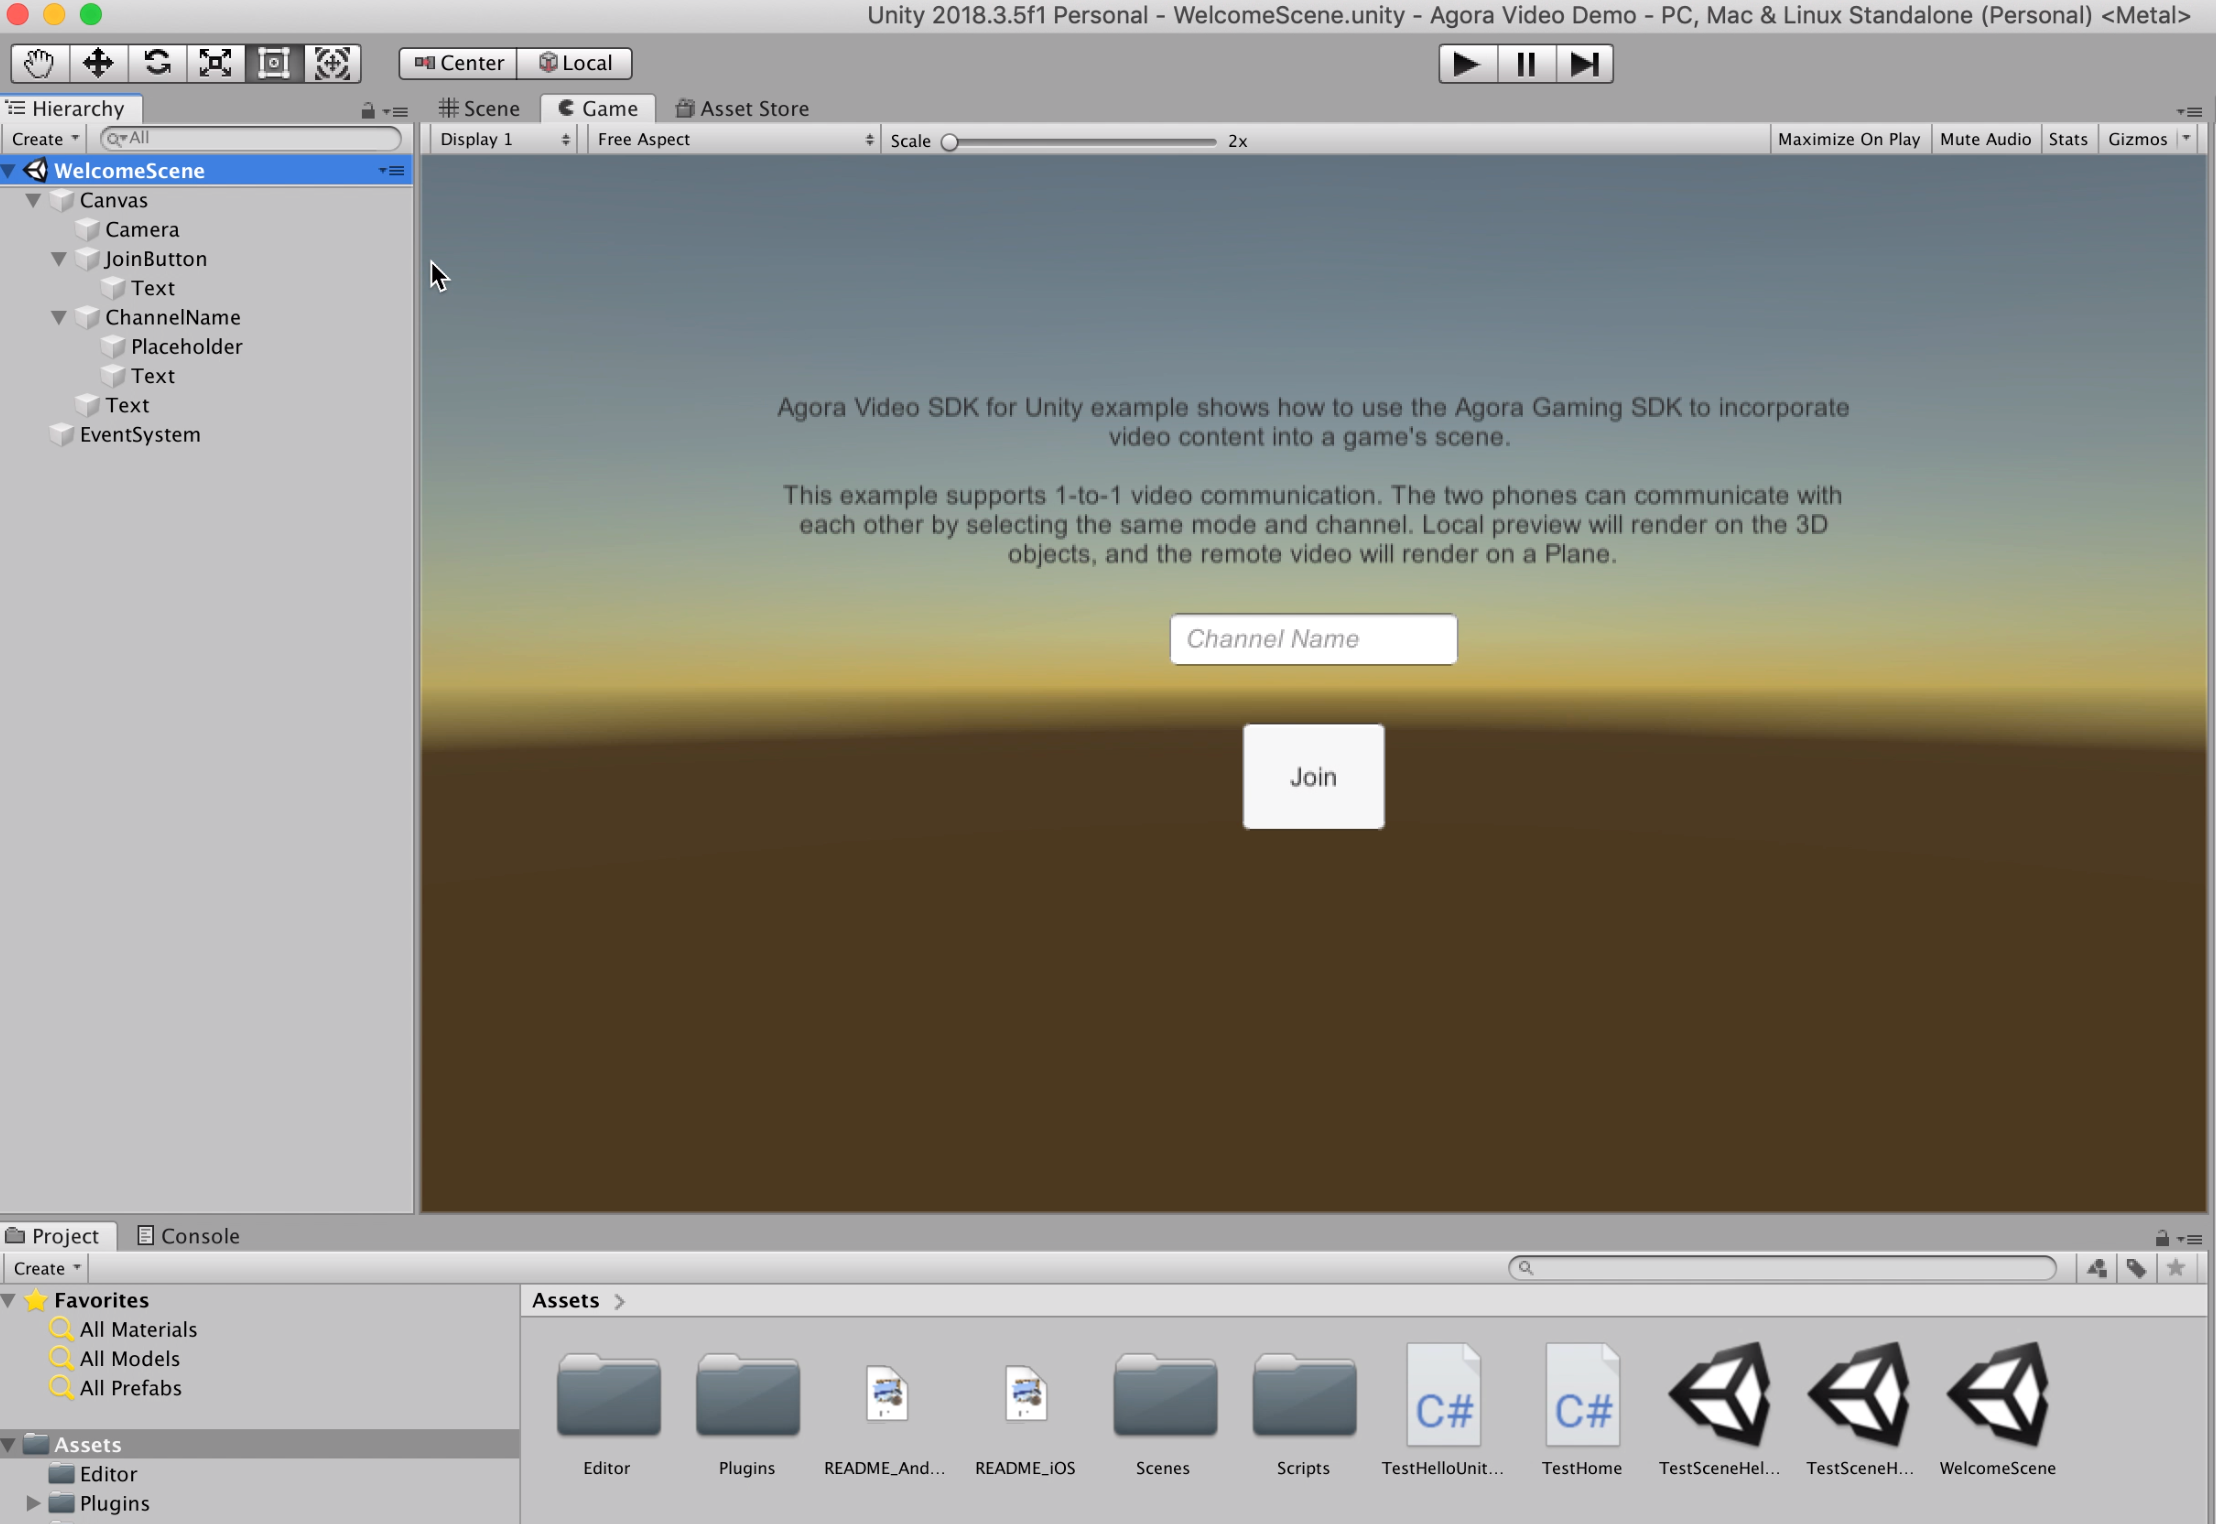Image resolution: width=2216 pixels, height=1524 pixels.
Task: Collapse the Favorites section
Action: [9, 1300]
